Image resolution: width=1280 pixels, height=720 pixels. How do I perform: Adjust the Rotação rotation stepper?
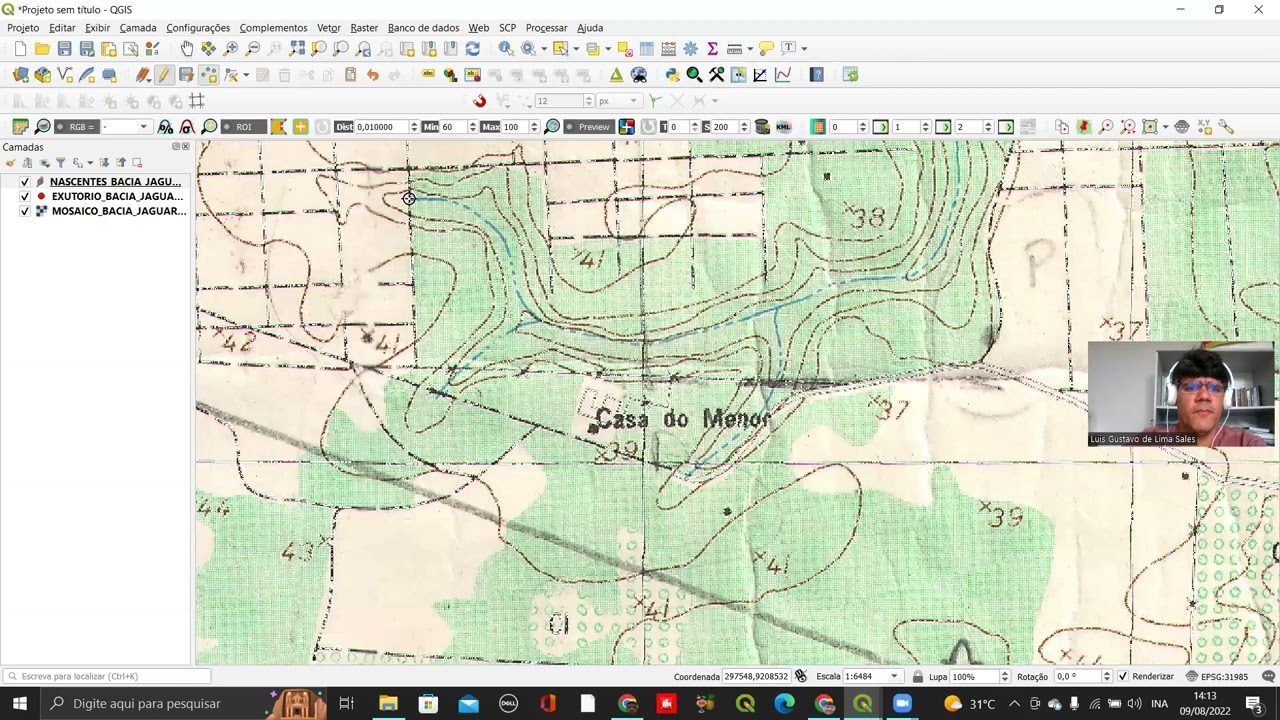pos(1106,677)
